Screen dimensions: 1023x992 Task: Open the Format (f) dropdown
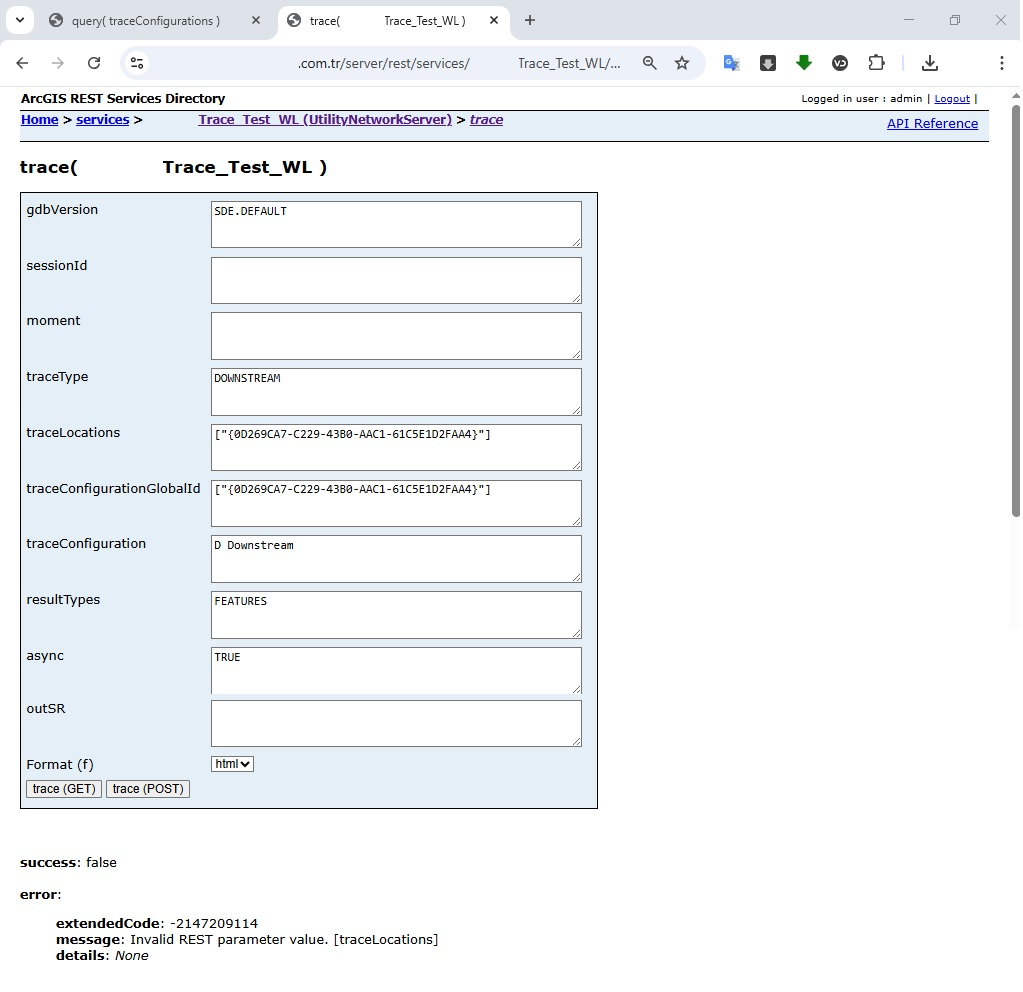pyautogui.click(x=232, y=763)
